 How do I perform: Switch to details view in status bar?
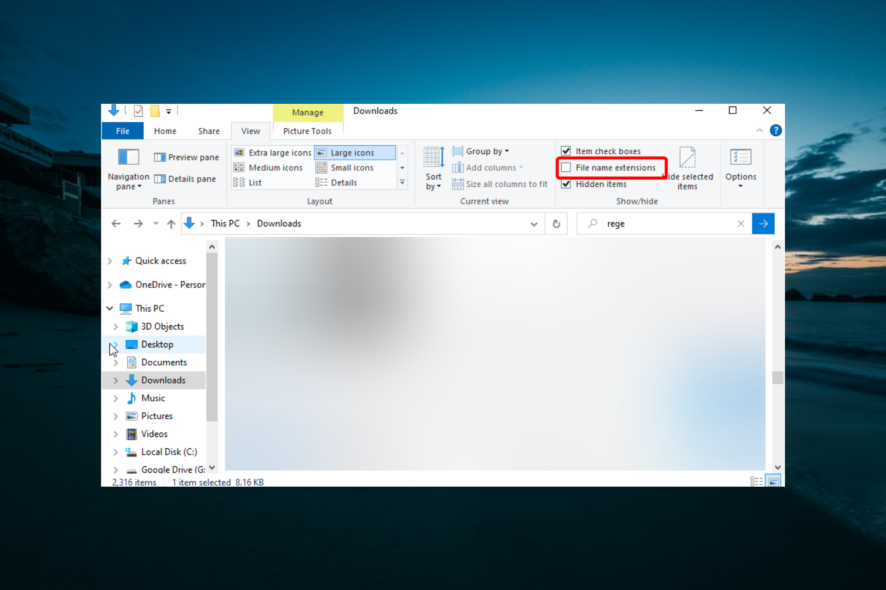[756, 481]
